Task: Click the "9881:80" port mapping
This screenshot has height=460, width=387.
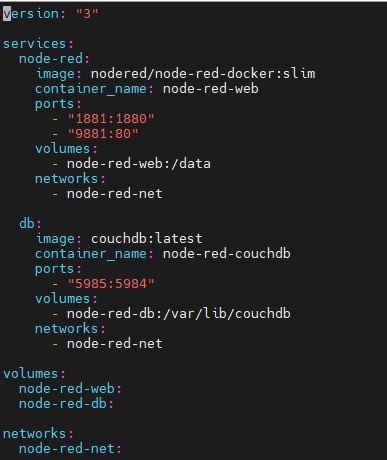Action: coord(103,134)
